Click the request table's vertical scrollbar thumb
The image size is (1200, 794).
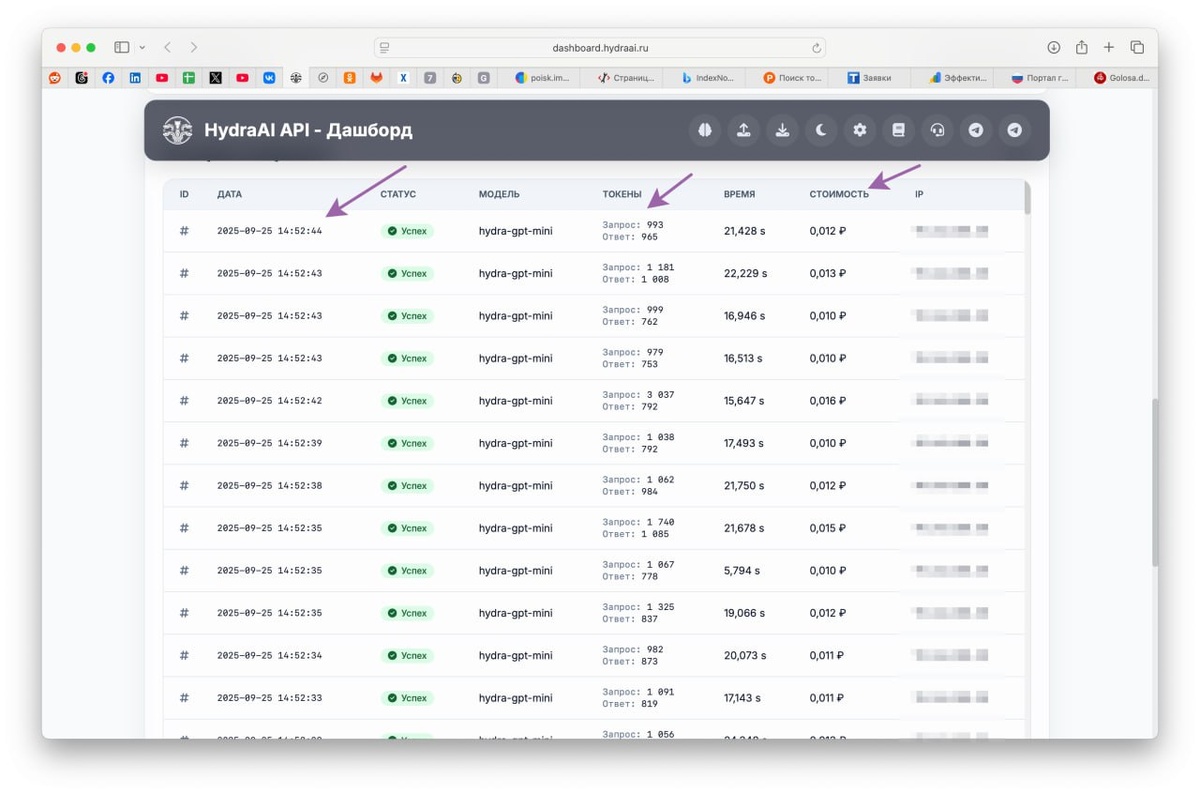pos(1026,197)
